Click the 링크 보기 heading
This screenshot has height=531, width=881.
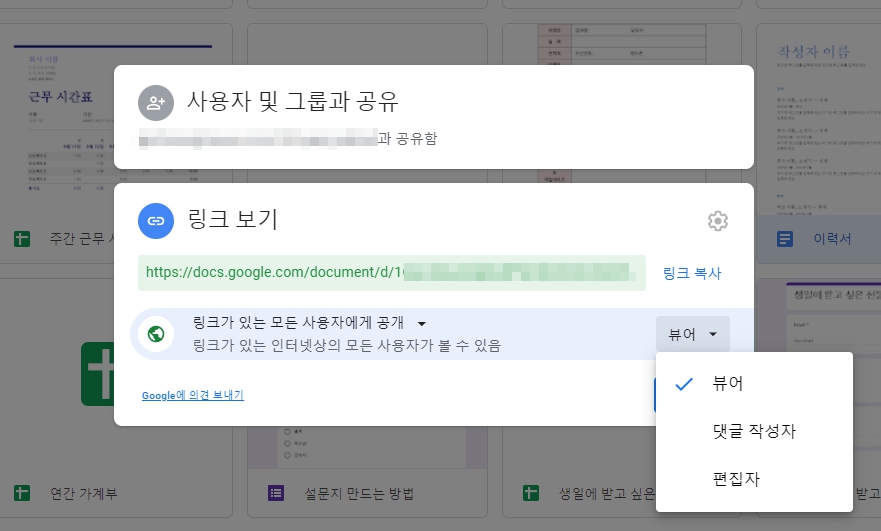pyautogui.click(x=233, y=220)
